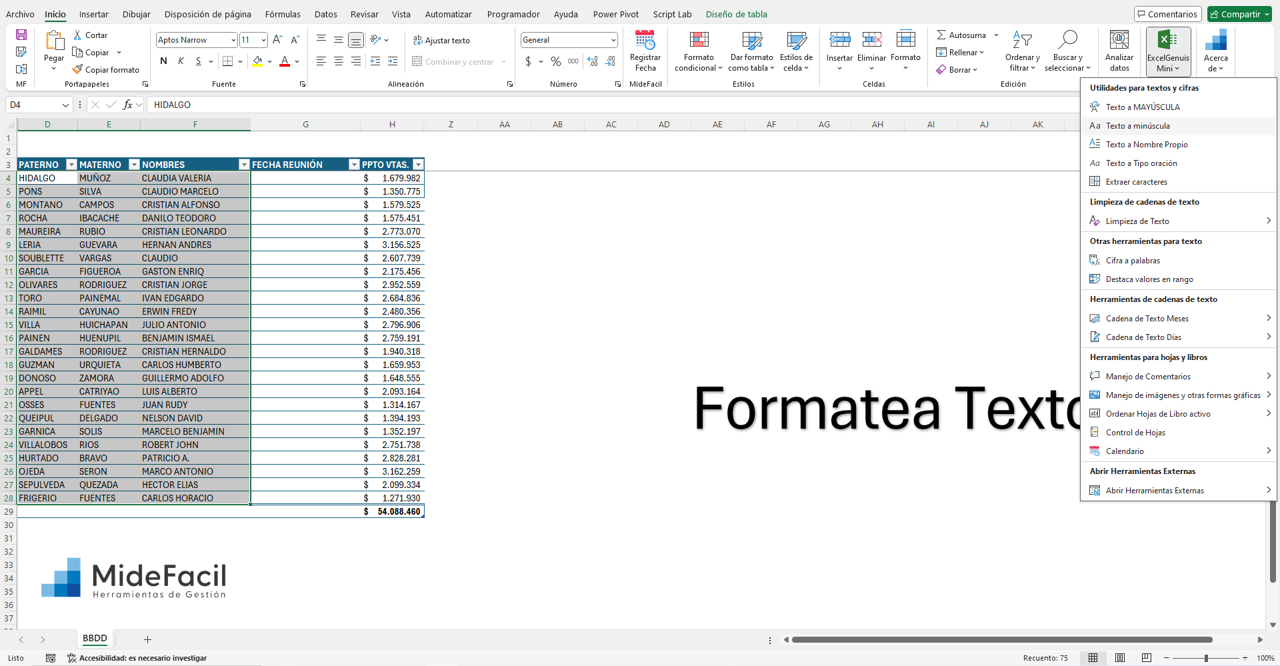Apply bold with the N button
Screen dimensions: 1280x666
(163, 61)
